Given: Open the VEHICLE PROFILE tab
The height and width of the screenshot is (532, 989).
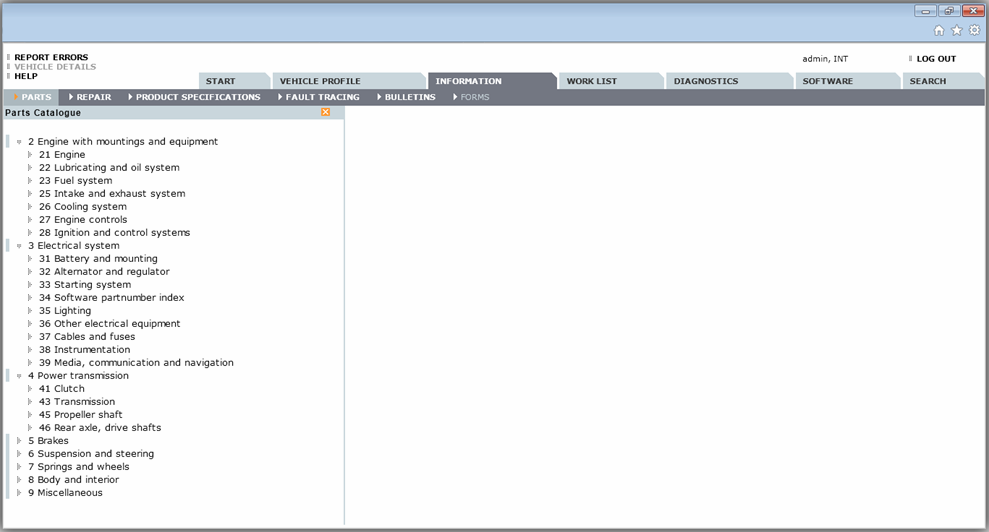Looking at the screenshot, I should pyautogui.click(x=349, y=81).
